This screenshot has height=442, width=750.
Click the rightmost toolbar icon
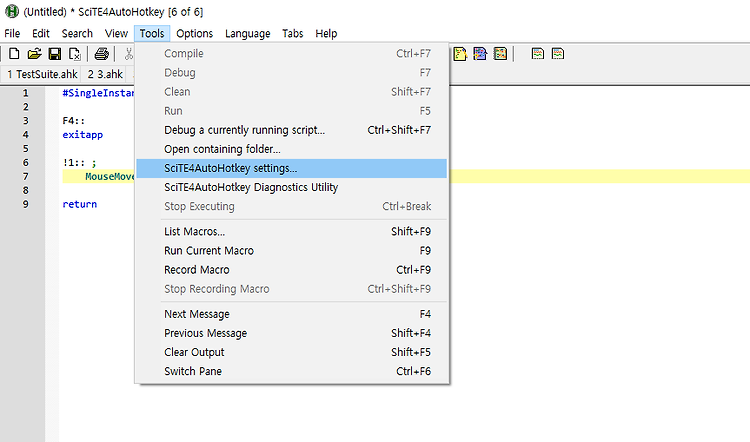point(558,54)
